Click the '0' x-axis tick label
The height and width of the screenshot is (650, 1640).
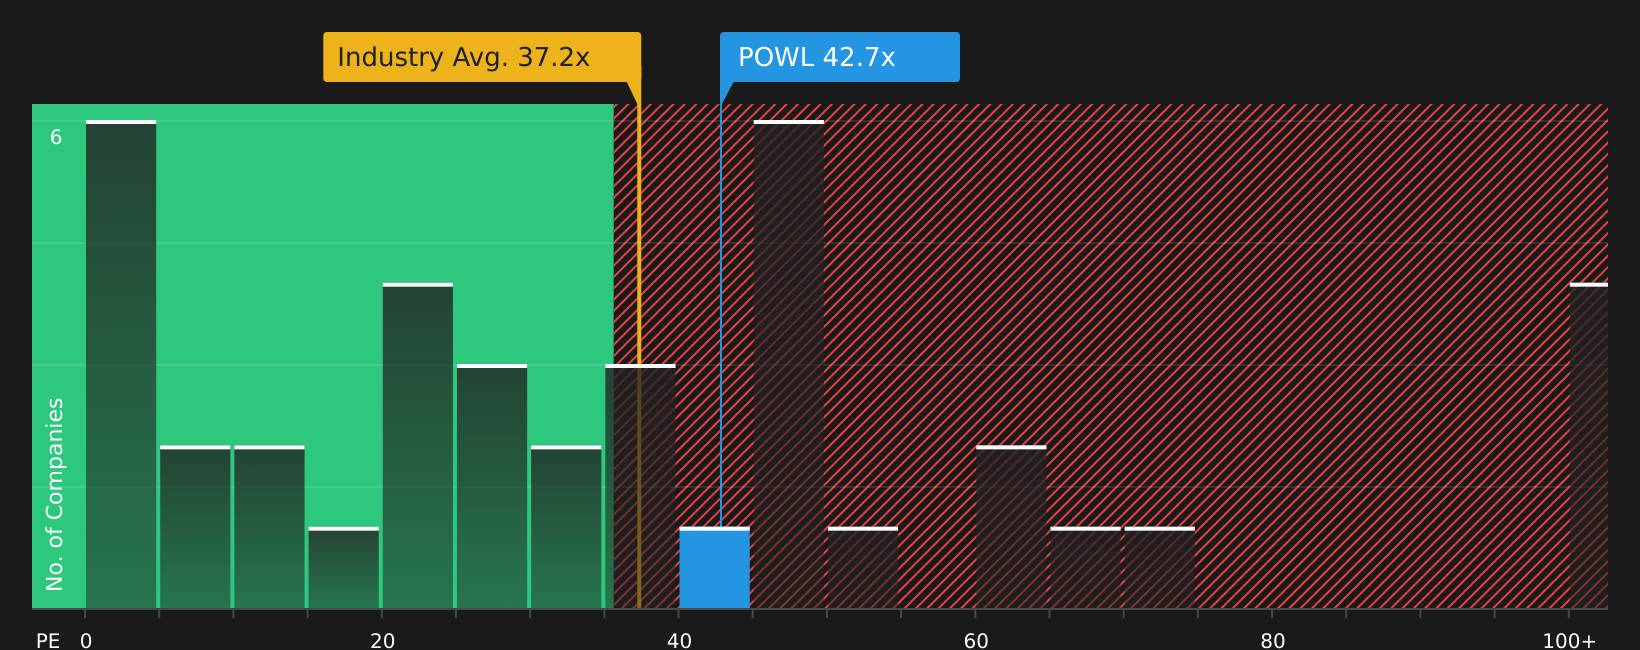[86, 641]
